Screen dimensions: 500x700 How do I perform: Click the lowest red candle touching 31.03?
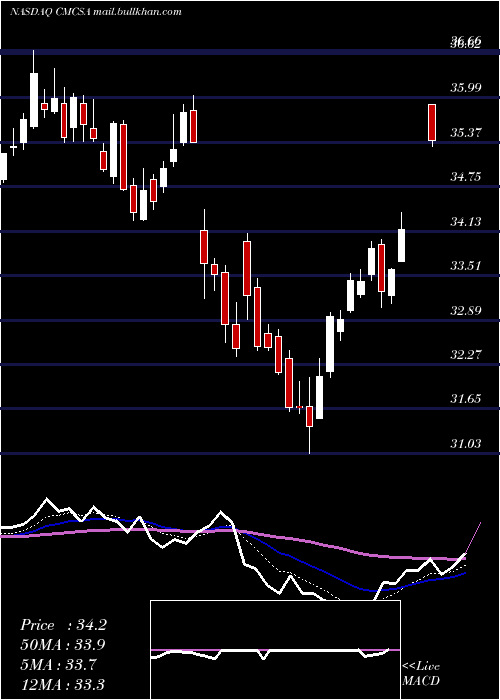[x=309, y=416]
